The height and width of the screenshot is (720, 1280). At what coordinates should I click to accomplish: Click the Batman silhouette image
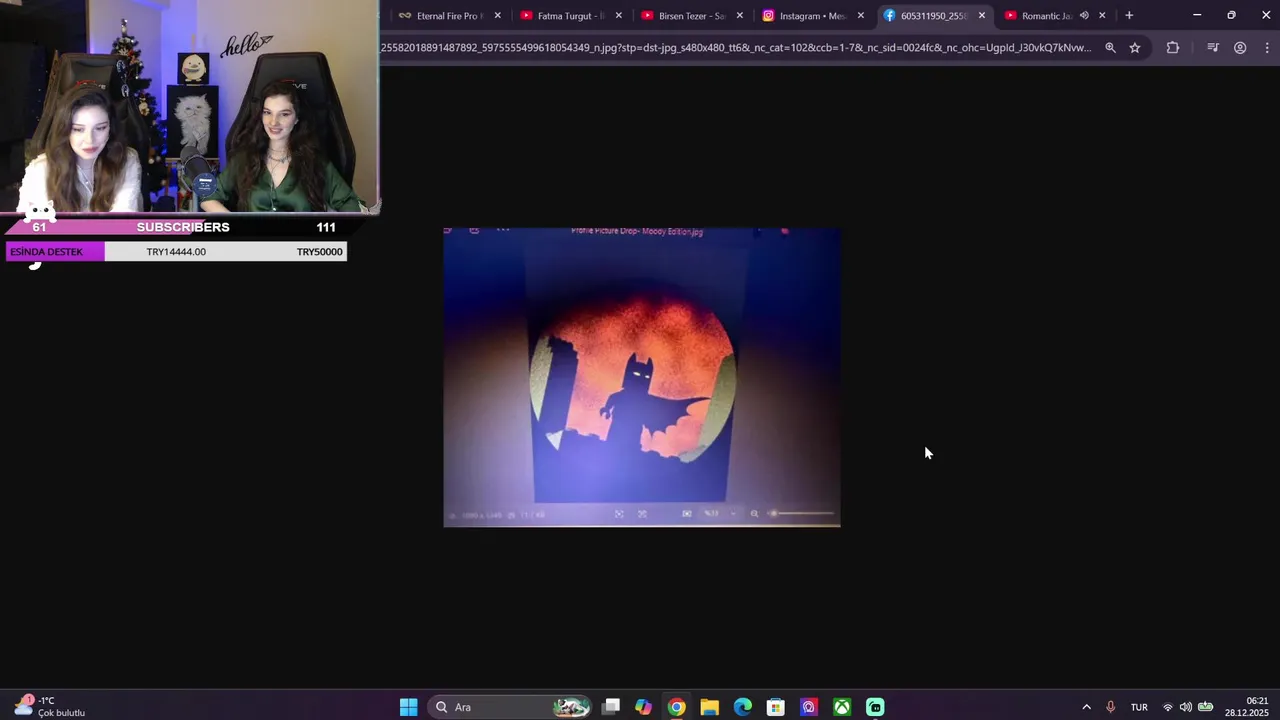[x=642, y=377]
